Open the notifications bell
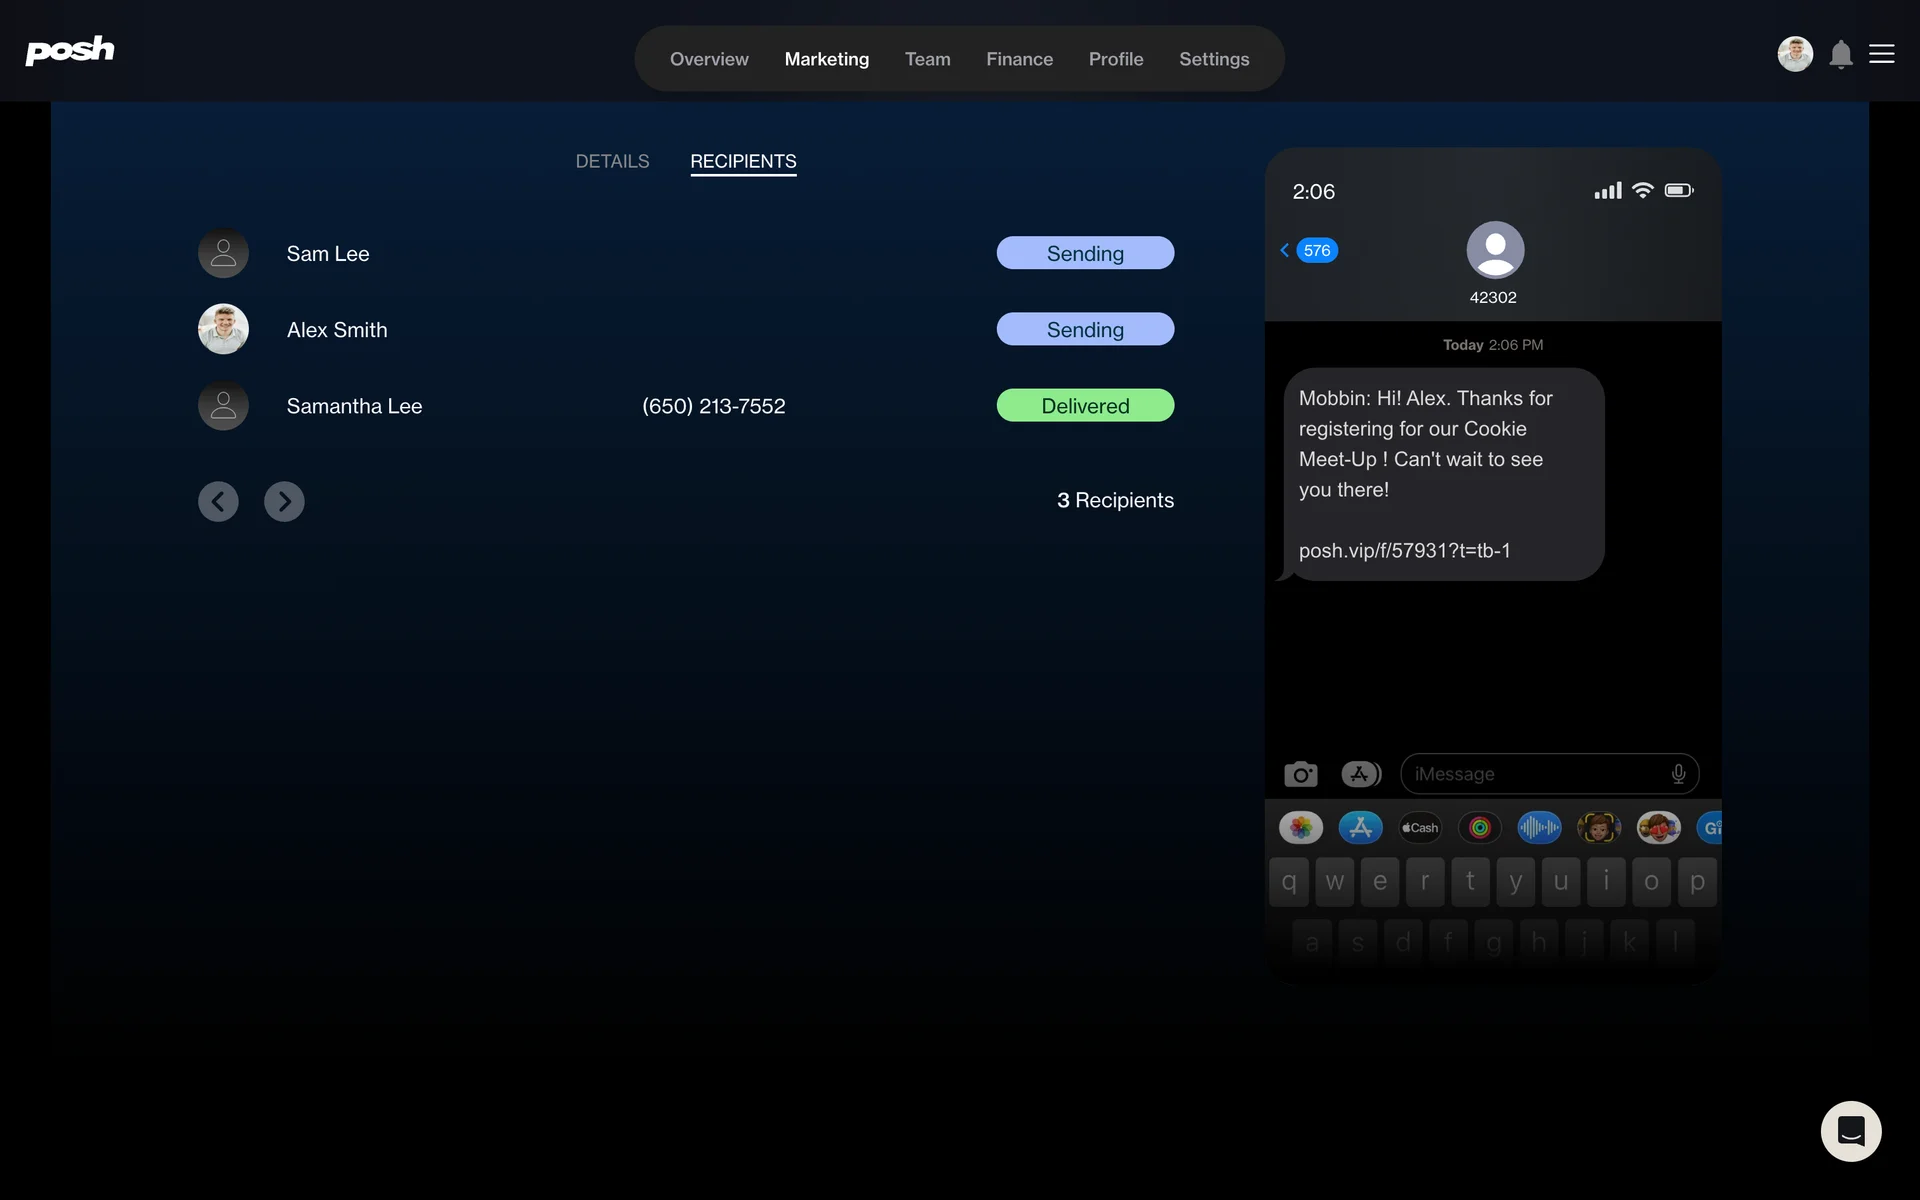 pyautogui.click(x=1840, y=54)
